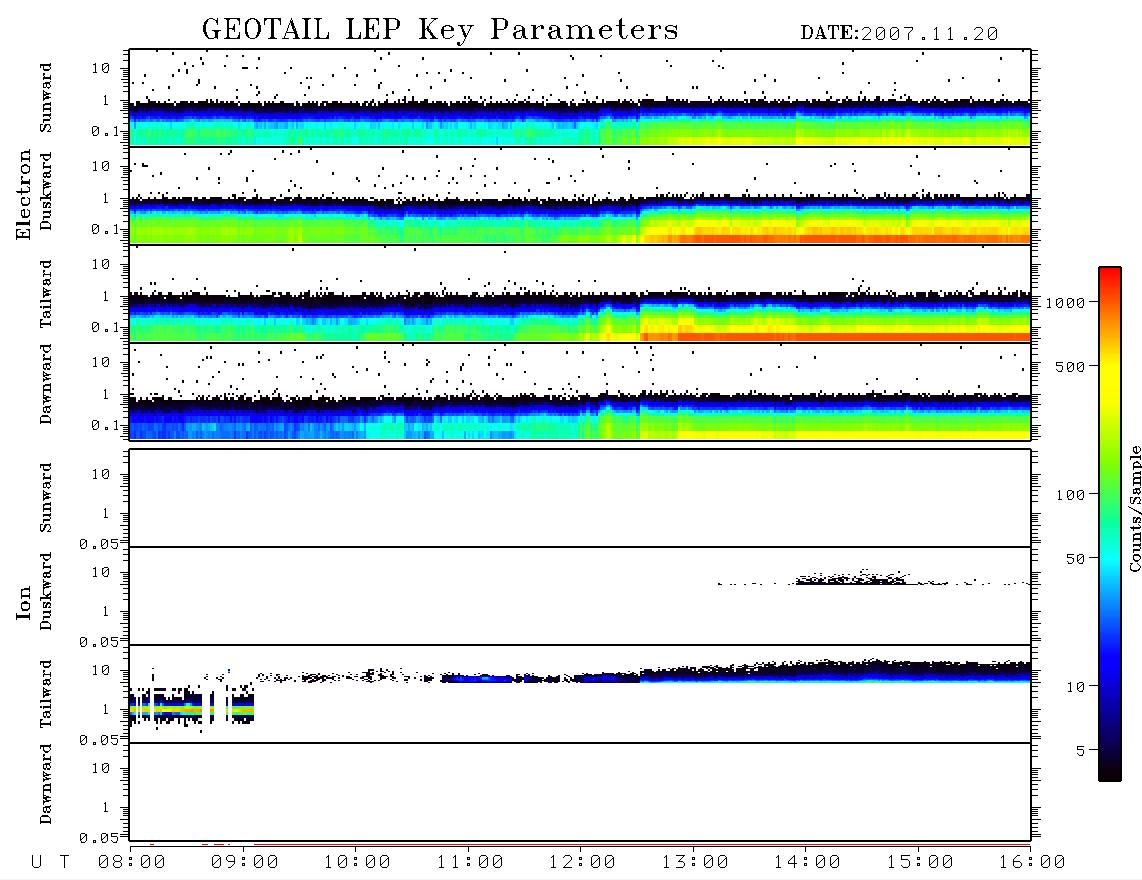The image size is (1142, 880).
Task: Click the "Ion" group axis label
Action: click(23, 602)
